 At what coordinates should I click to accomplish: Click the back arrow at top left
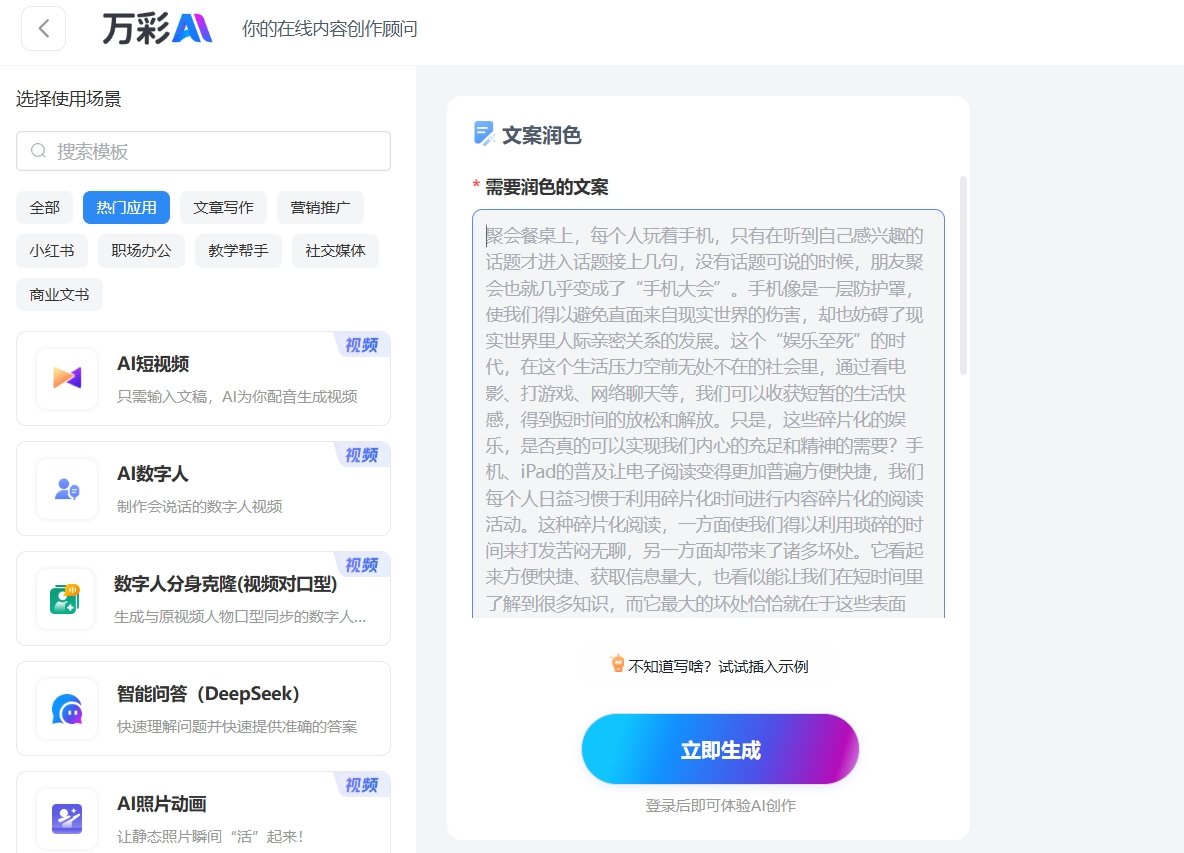pyautogui.click(x=43, y=28)
